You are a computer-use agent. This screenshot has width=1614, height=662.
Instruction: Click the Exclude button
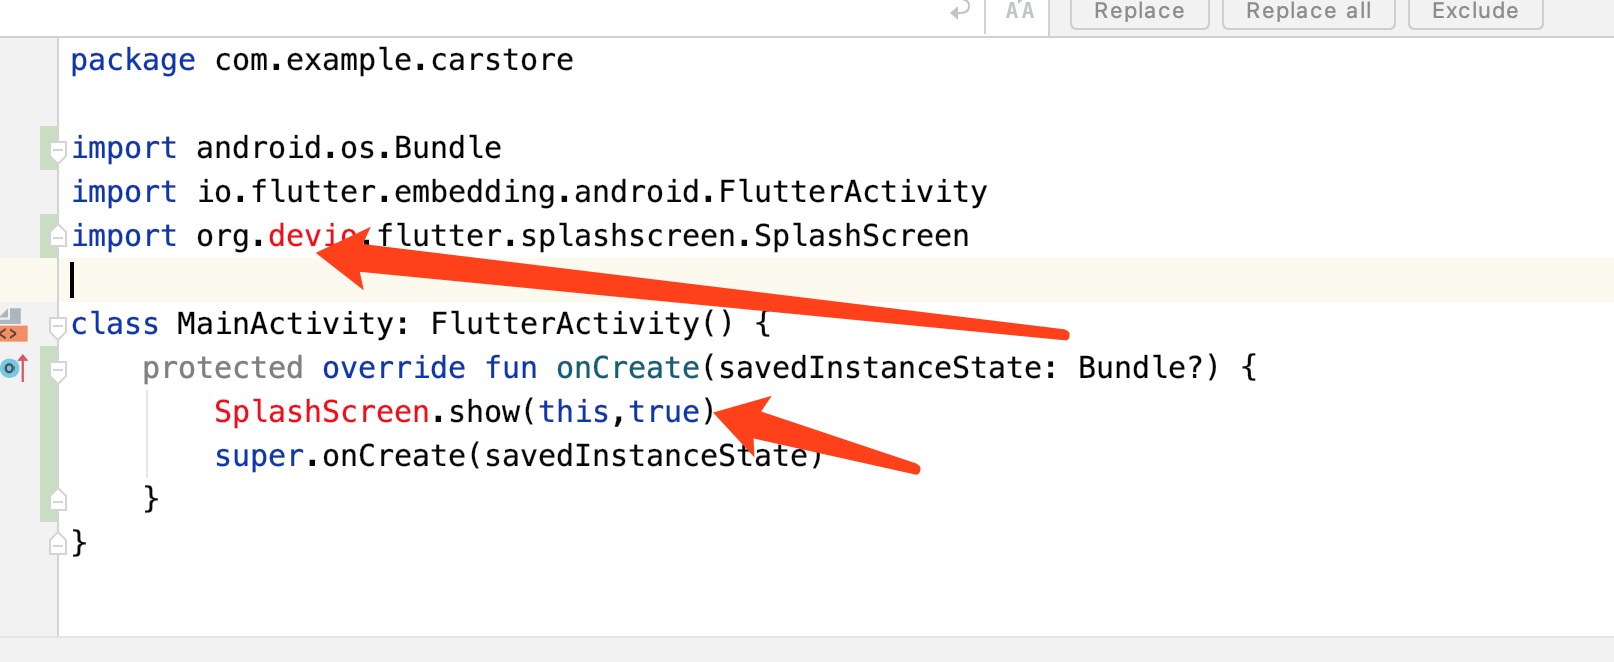coord(1475,11)
